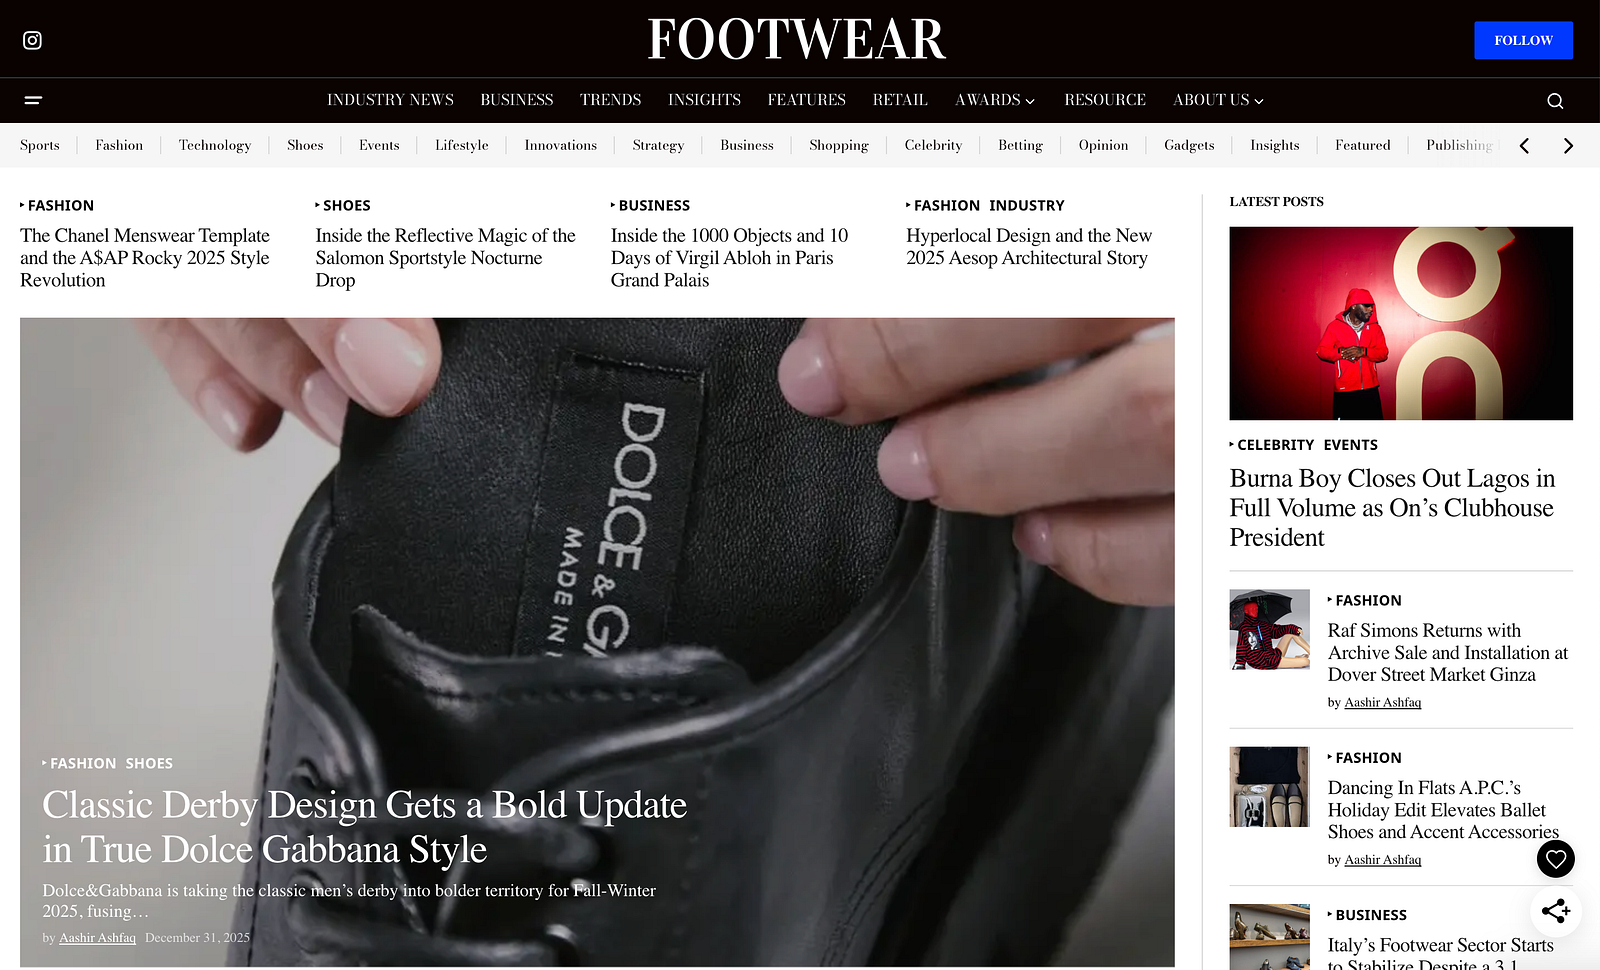The width and height of the screenshot is (1600, 970).
Task: Select the Betting category tab
Action: [x=1020, y=145]
